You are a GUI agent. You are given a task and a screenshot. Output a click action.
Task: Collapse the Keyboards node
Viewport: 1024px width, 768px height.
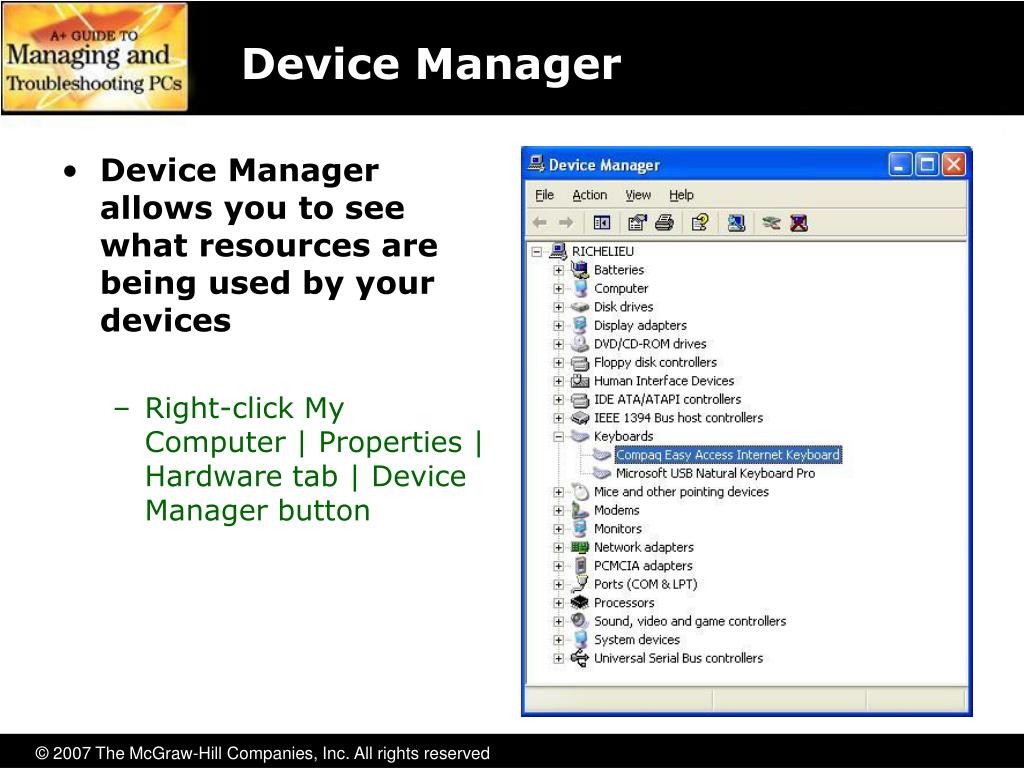(558, 436)
